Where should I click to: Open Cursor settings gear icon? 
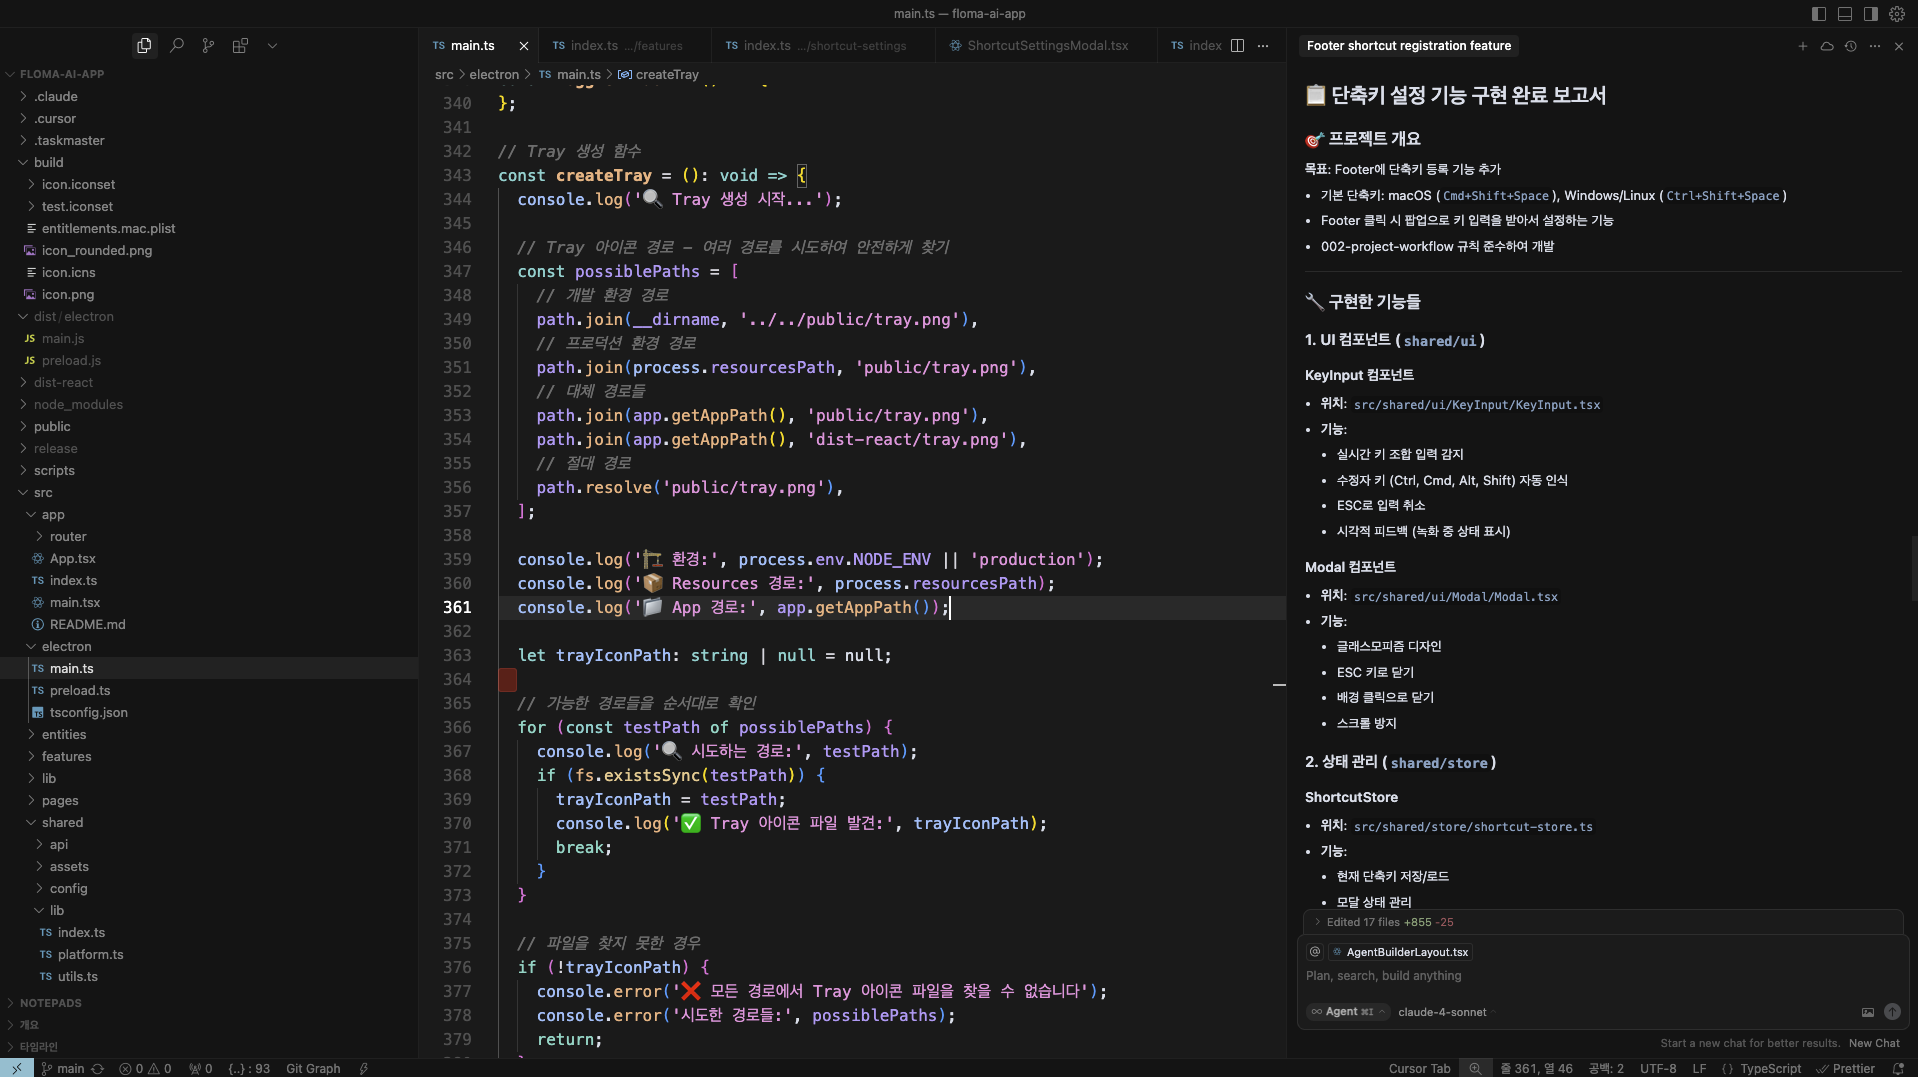pos(1897,14)
